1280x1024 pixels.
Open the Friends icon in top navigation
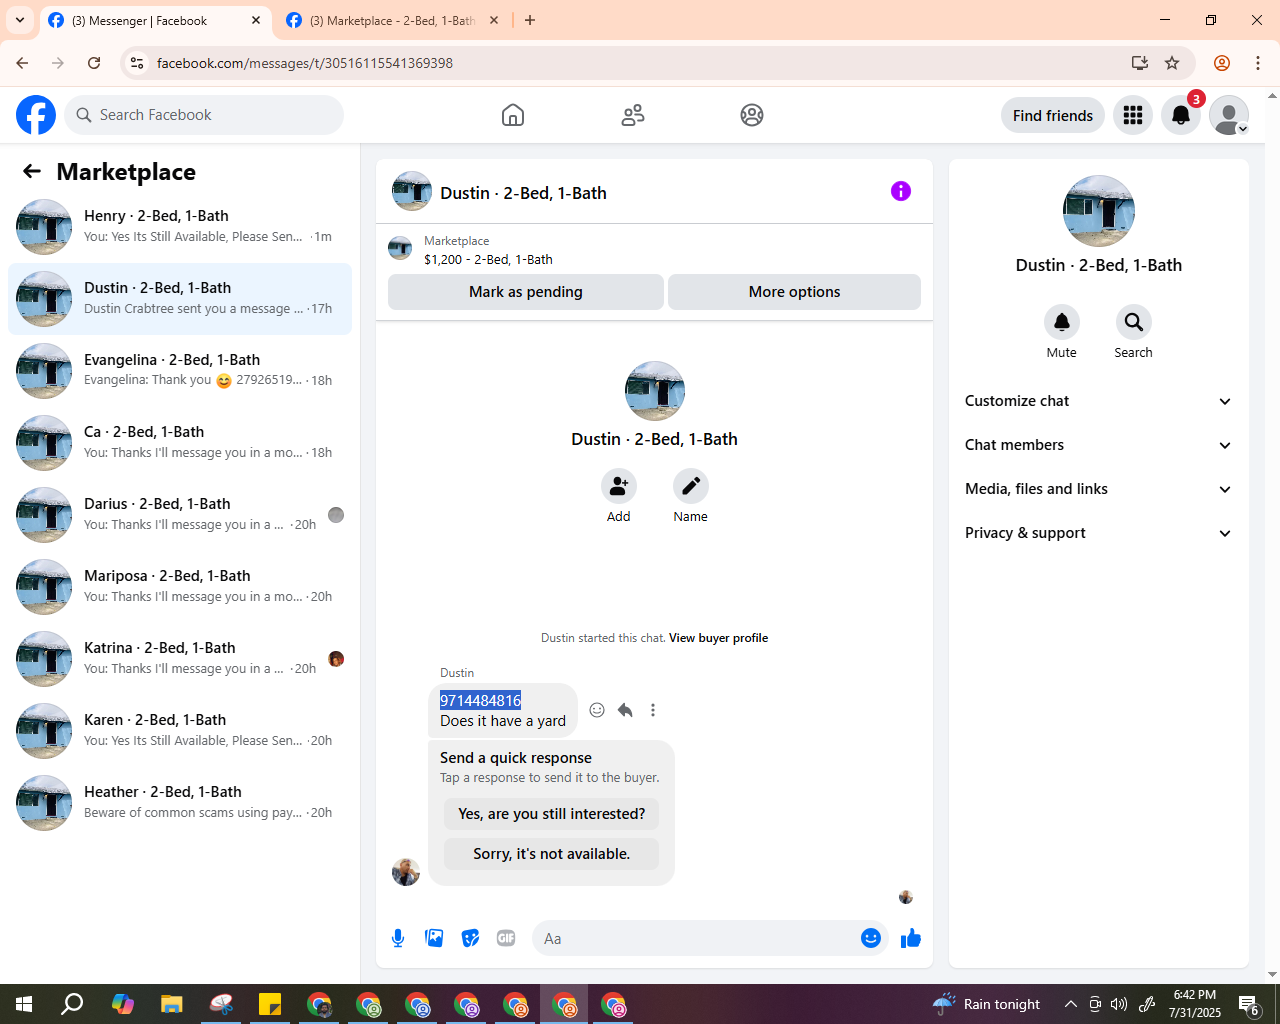(633, 115)
